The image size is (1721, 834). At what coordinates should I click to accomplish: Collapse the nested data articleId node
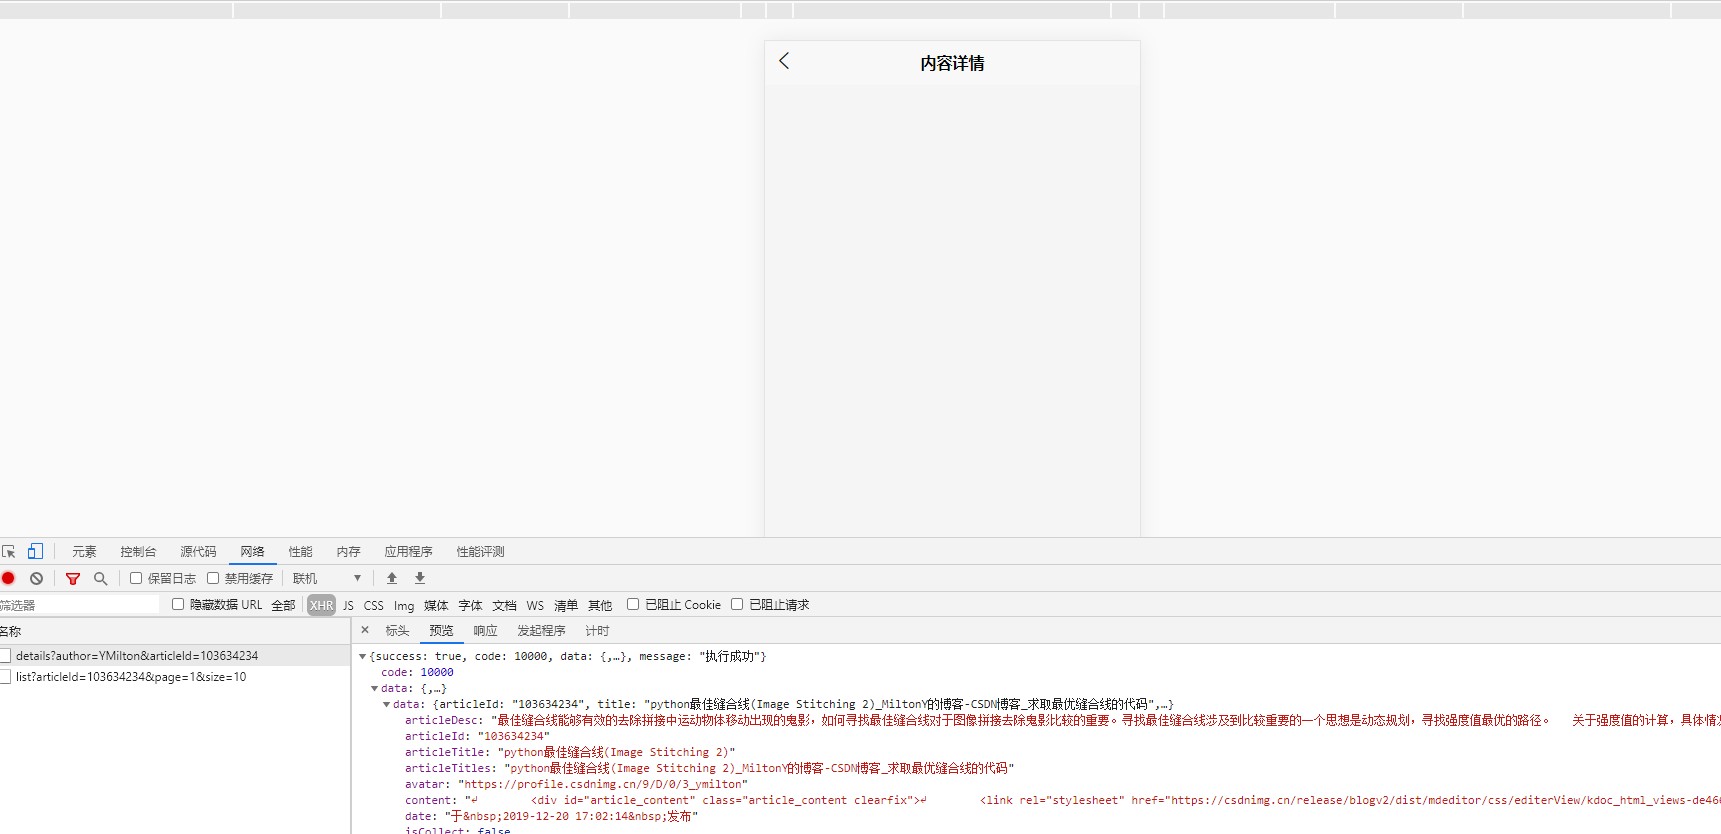[386, 705]
